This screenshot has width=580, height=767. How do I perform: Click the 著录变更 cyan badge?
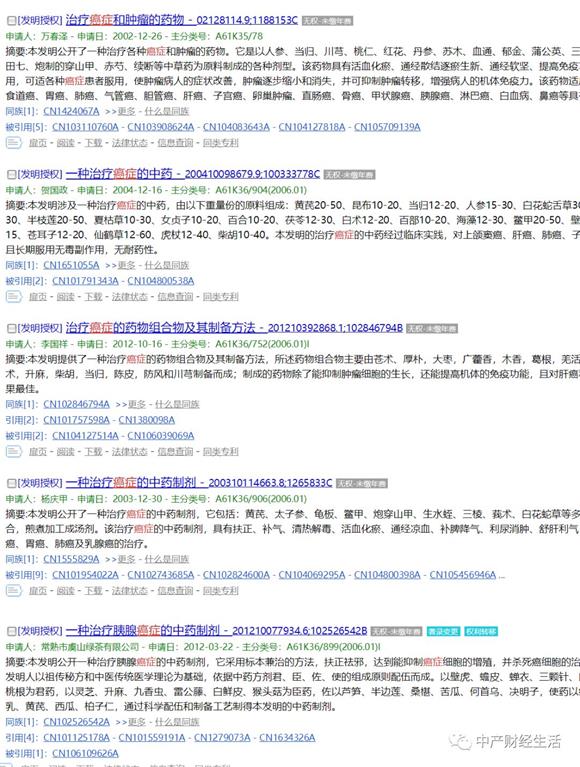click(444, 632)
